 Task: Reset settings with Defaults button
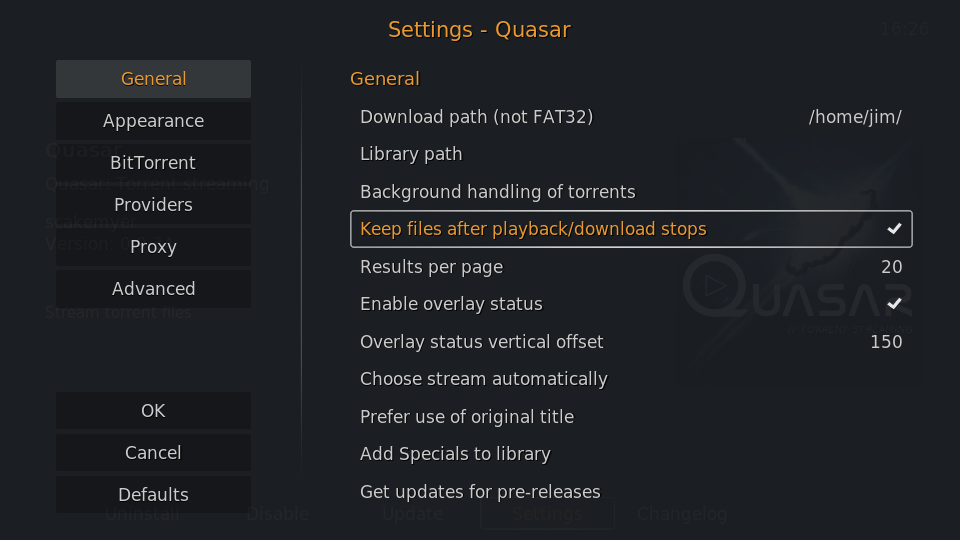pyautogui.click(x=153, y=495)
